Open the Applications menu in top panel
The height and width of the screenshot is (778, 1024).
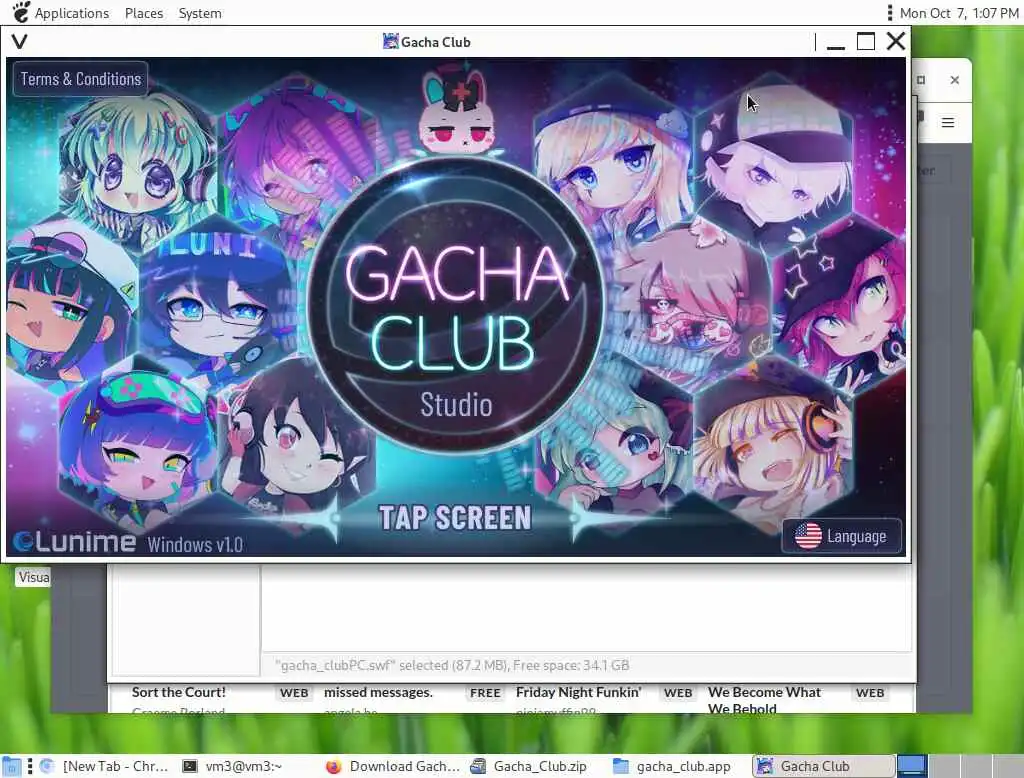coord(72,13)
